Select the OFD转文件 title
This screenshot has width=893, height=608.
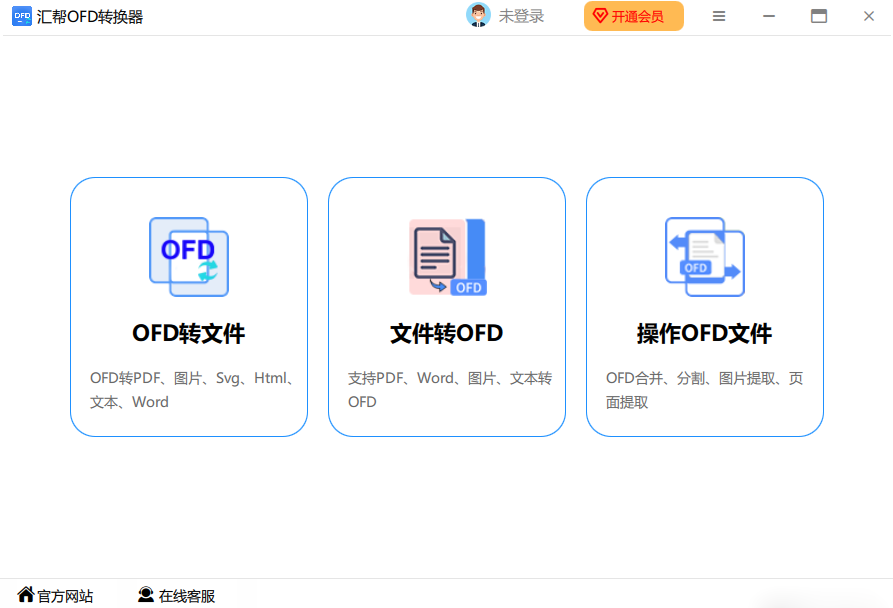[x=189, y=333]
